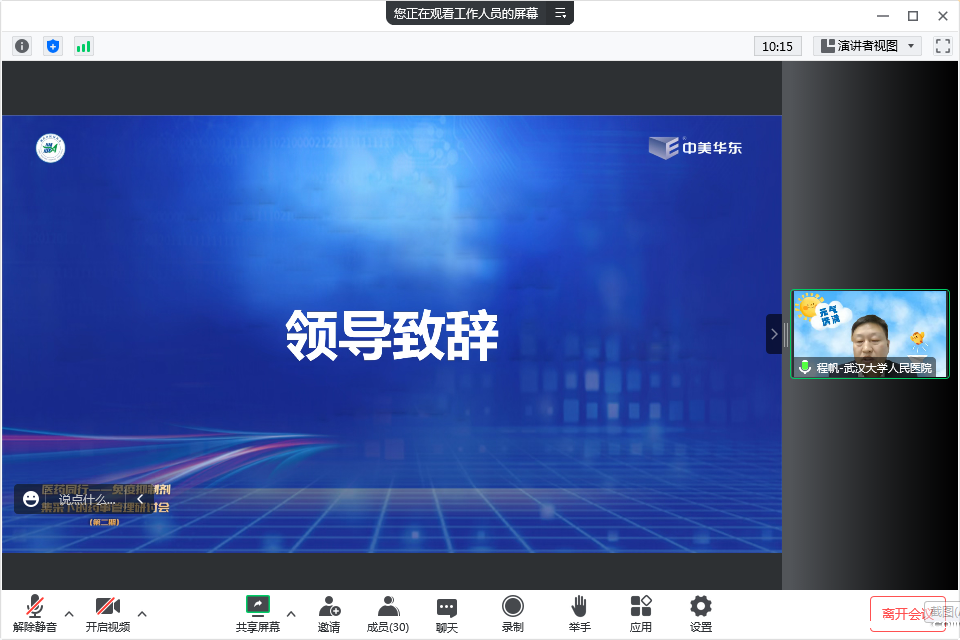Unmute the microphone (解除静音)
960x640 pixels.
pyautogui.click(x=35, y=613)
